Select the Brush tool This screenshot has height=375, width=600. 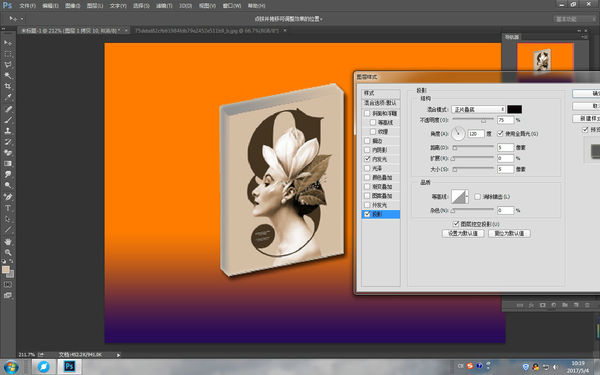click(x=8, y=120)
